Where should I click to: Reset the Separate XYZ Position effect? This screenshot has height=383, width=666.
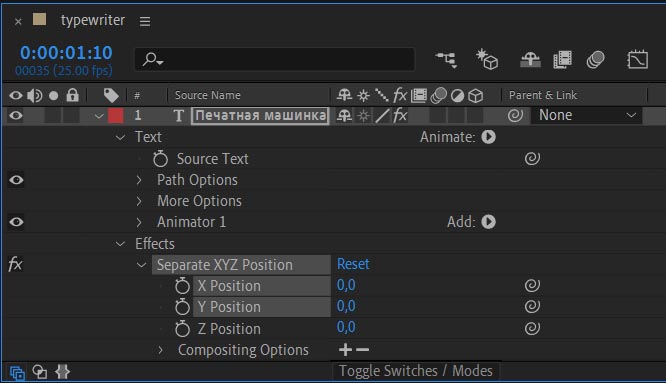[x=353, y=264]
